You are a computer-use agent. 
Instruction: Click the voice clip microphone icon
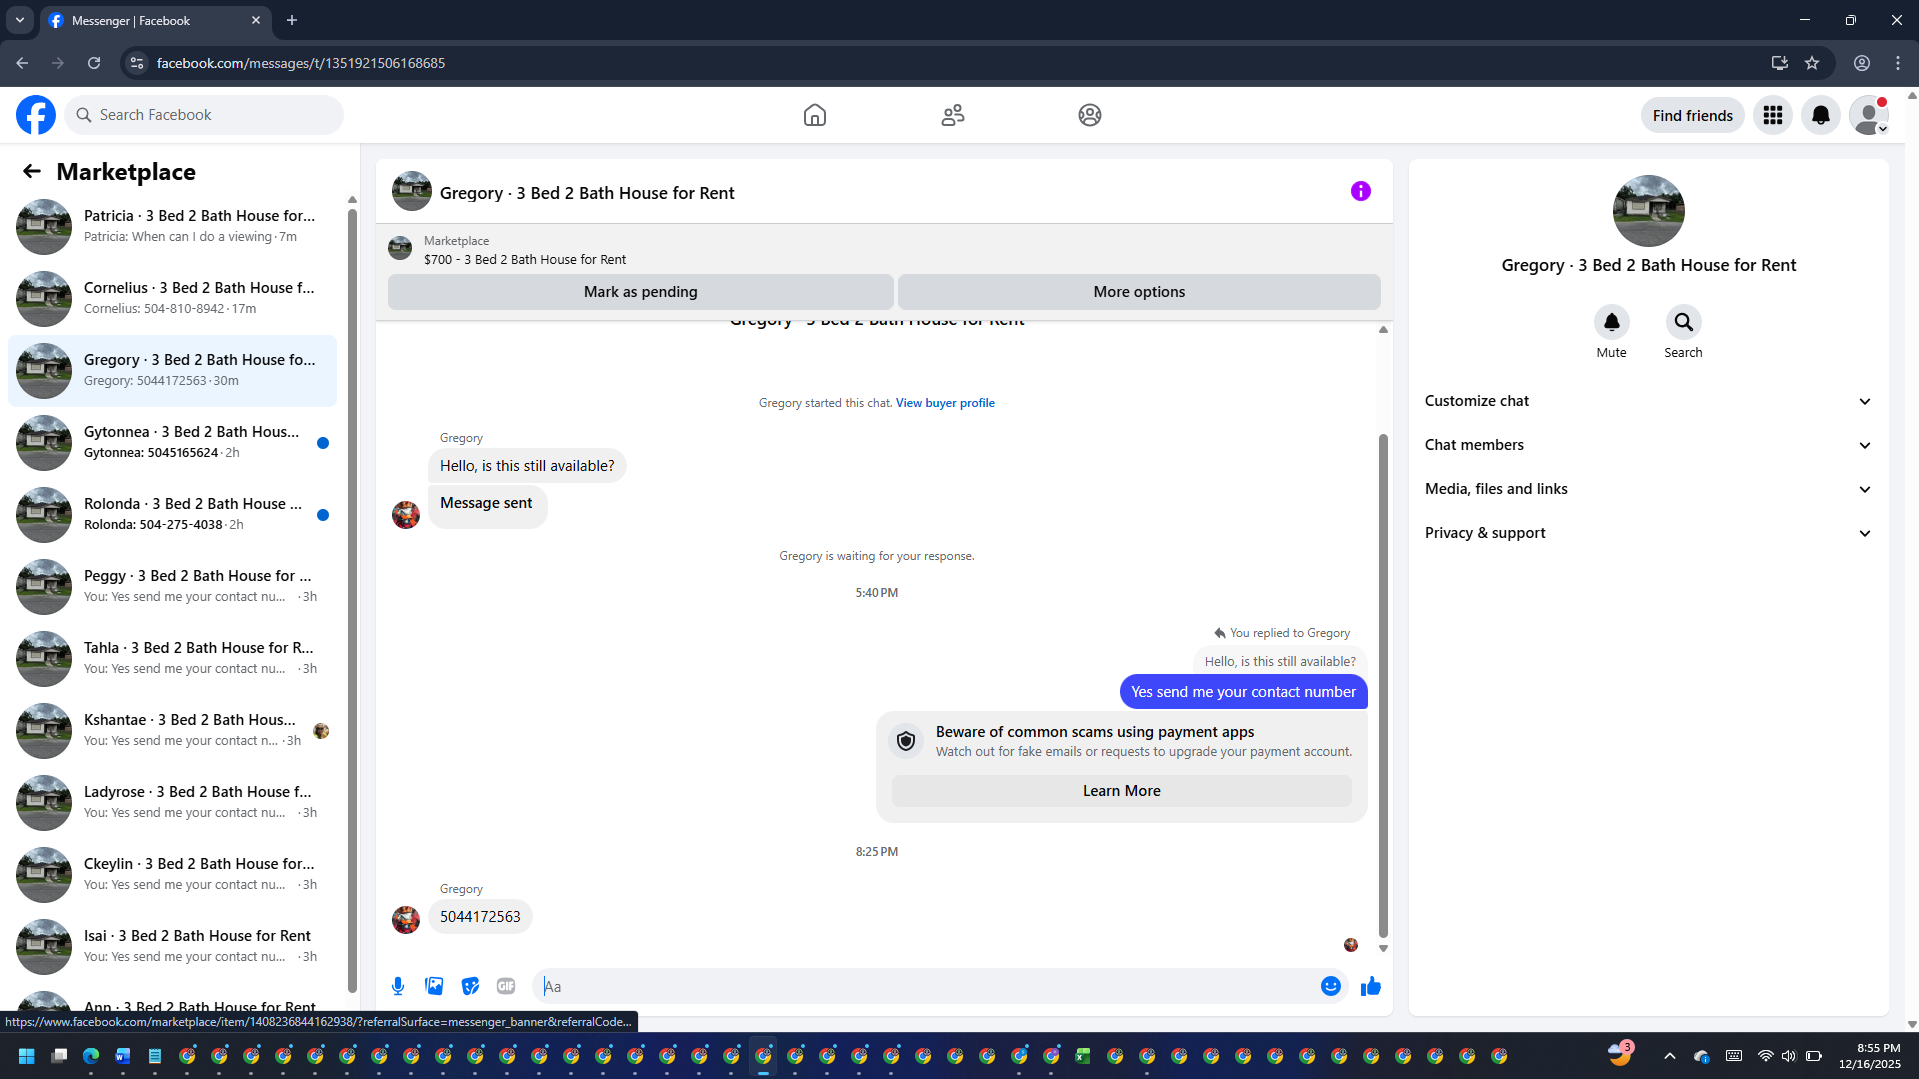coord(398,986)
